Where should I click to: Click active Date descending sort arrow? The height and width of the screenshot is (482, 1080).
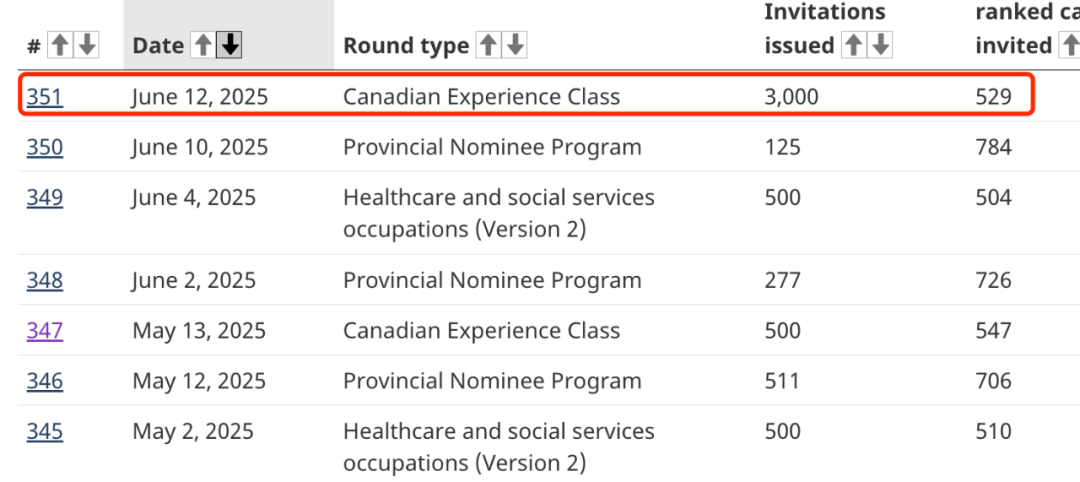click(x=230, y=45)
